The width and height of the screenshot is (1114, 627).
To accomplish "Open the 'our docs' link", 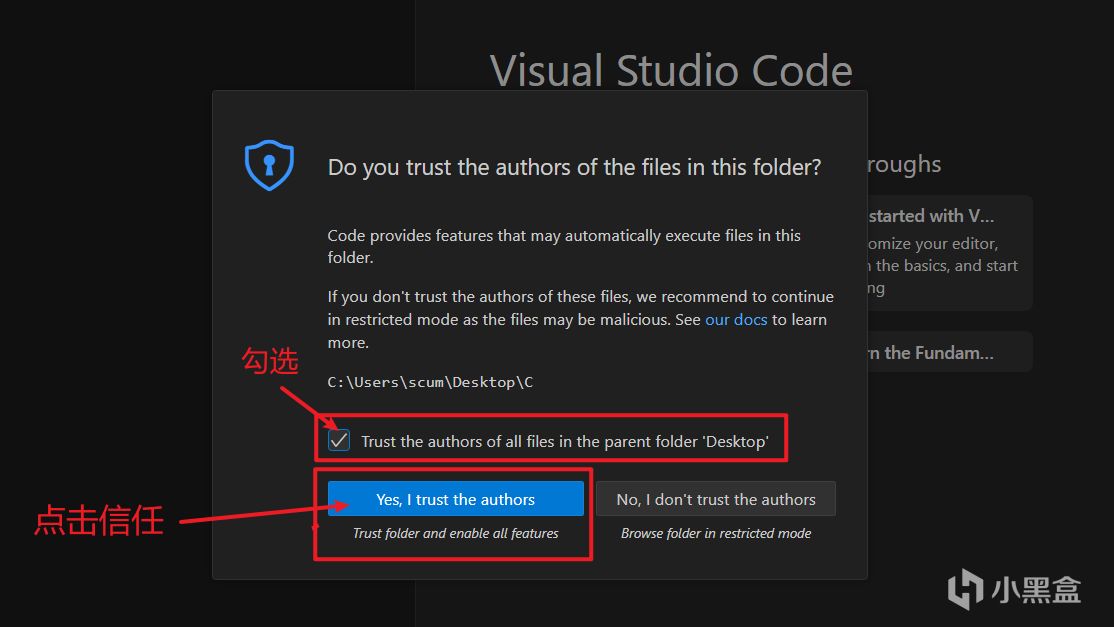I will (736, 320).
